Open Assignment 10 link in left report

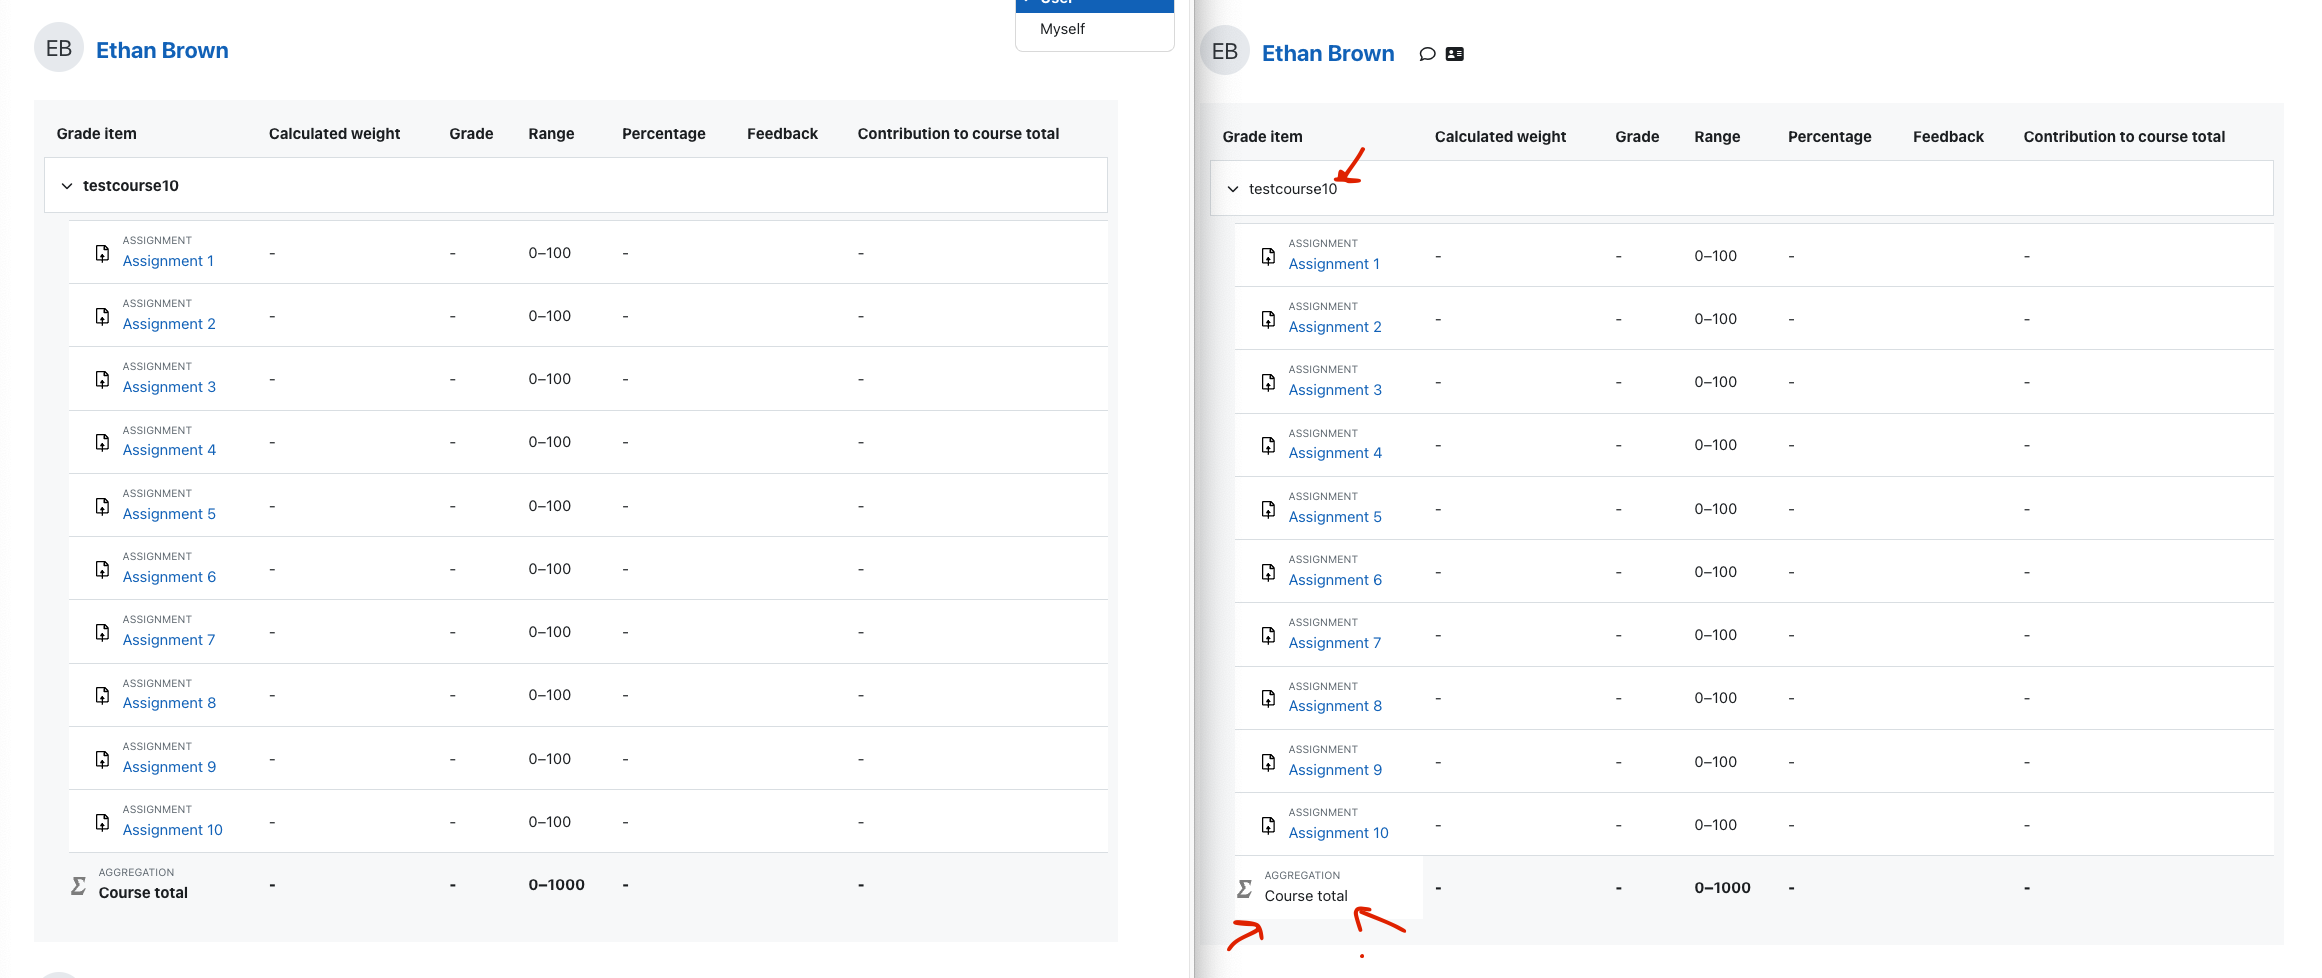(x=173, y=830)
